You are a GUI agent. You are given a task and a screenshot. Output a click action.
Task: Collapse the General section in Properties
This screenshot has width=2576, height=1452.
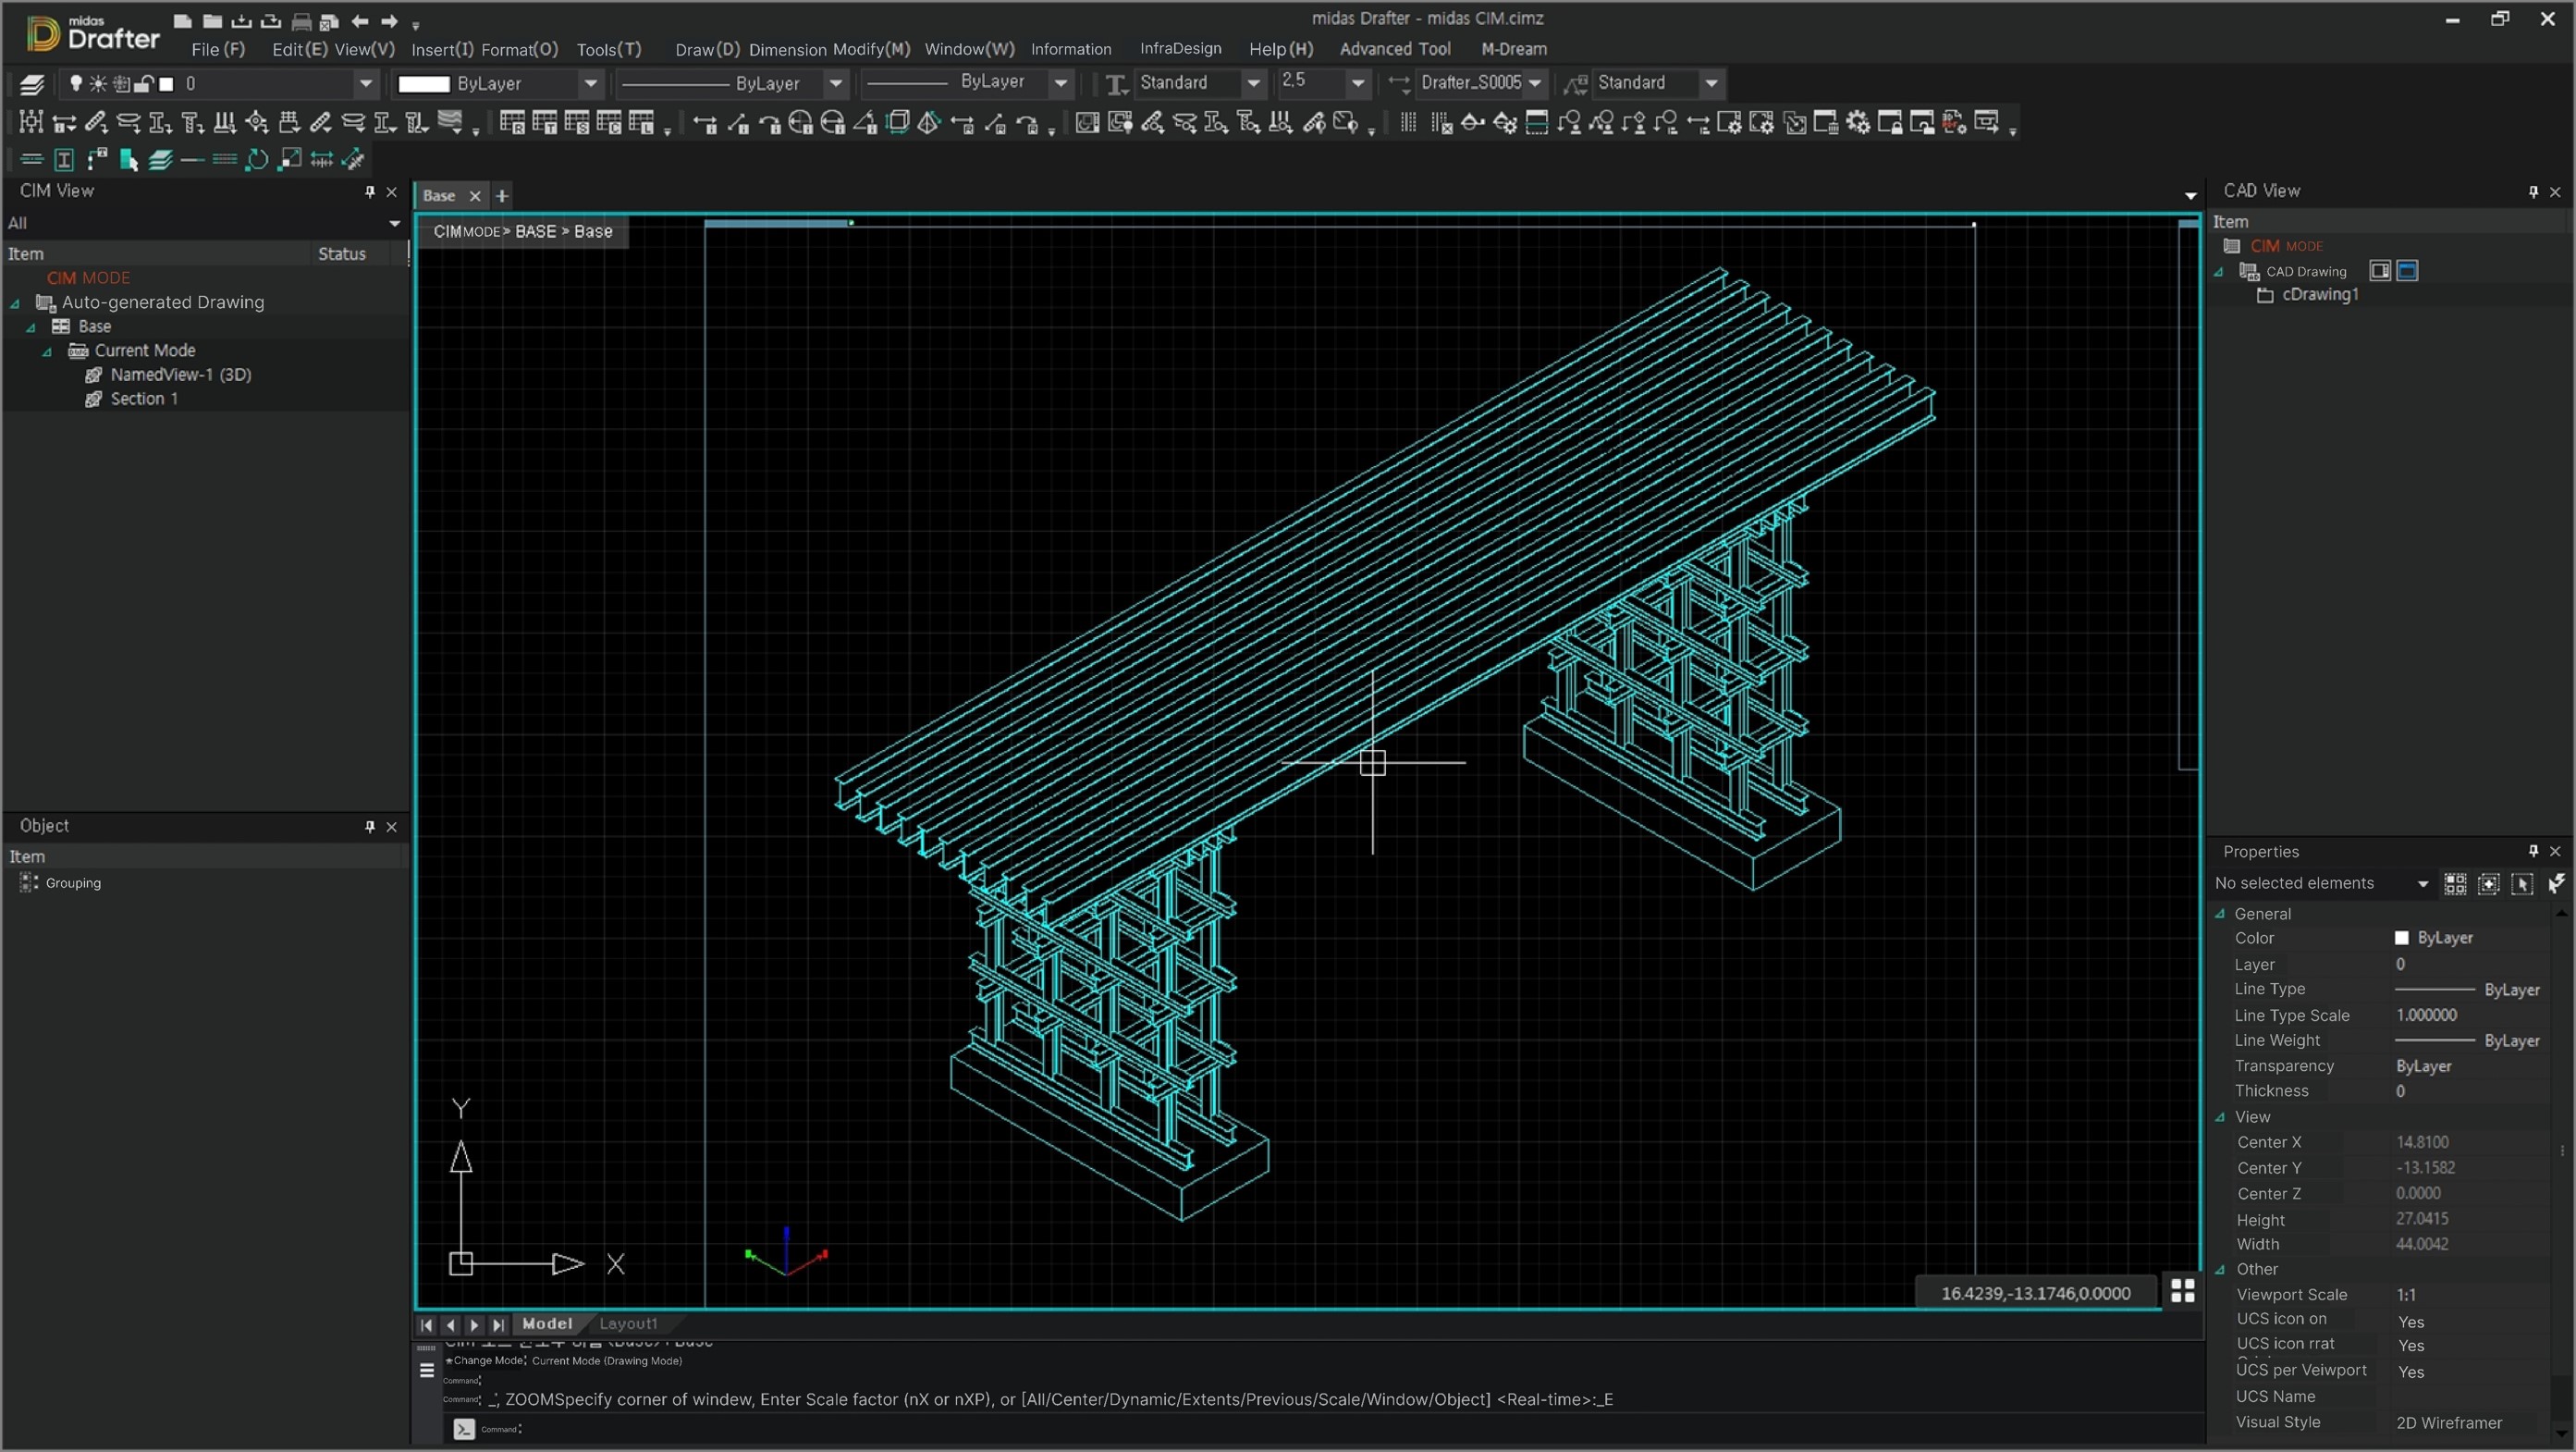coord(2221,913)
